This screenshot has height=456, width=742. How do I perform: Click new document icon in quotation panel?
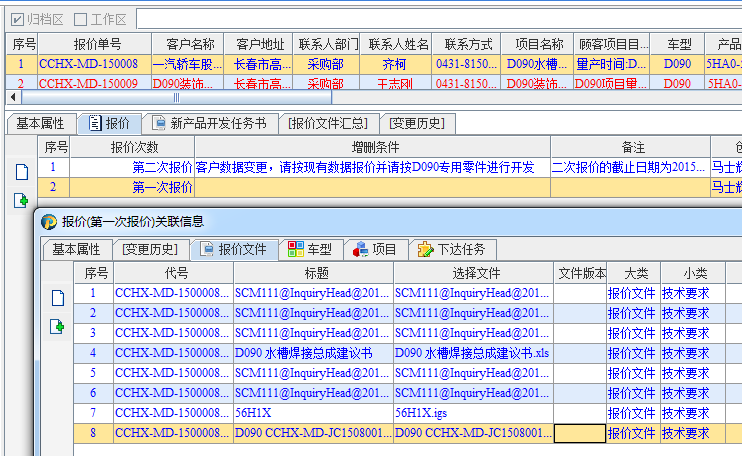tap(21, 171)
